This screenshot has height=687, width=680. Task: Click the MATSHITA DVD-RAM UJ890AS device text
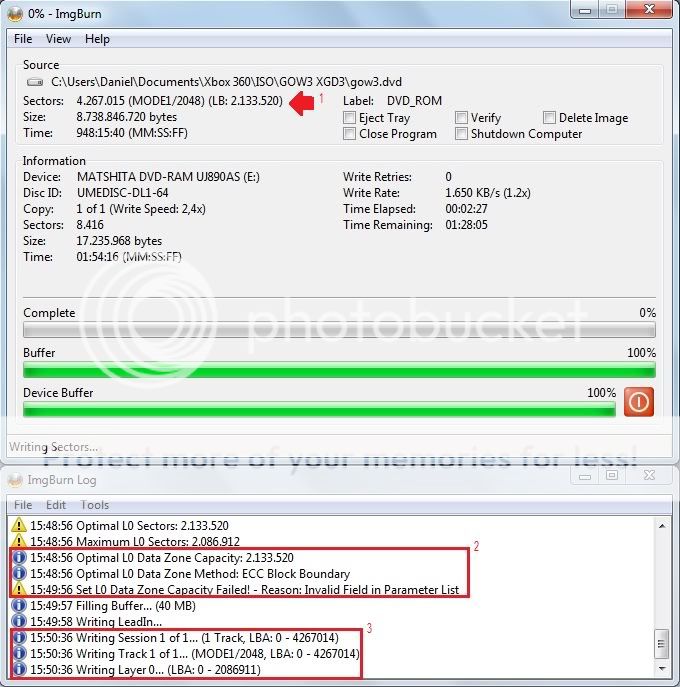pyautogui.click(x=168, y=177)
